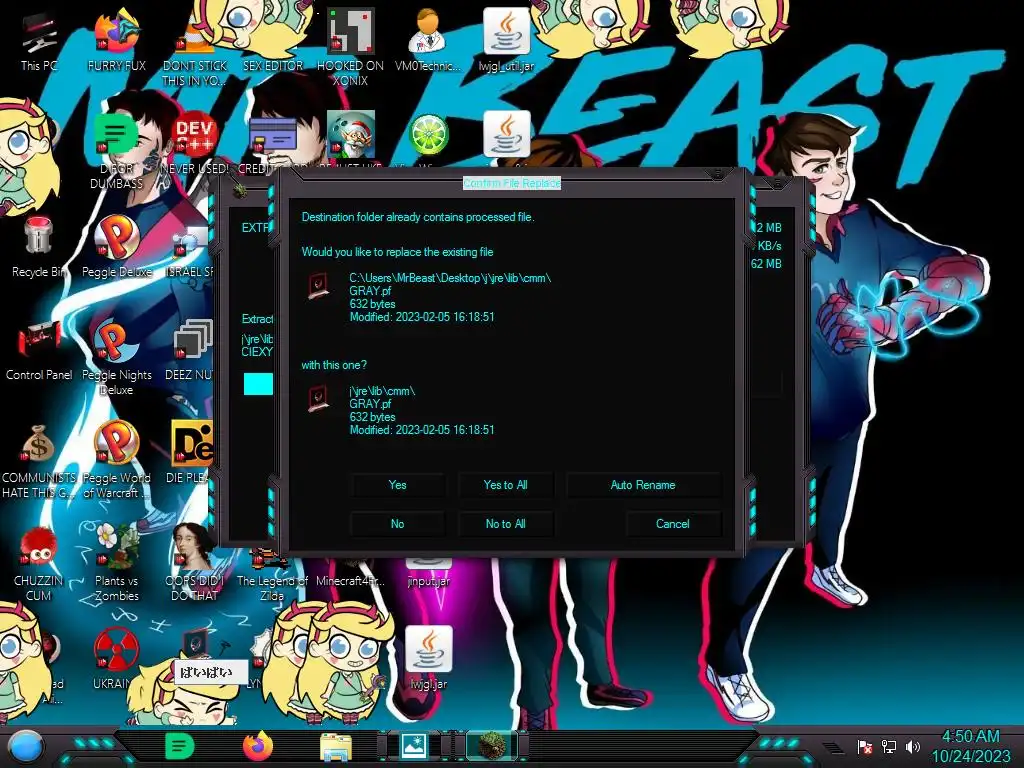Open OOPS DID I DO THAT portrait icon
1024x768 pixels.
[x=195, y=564]
